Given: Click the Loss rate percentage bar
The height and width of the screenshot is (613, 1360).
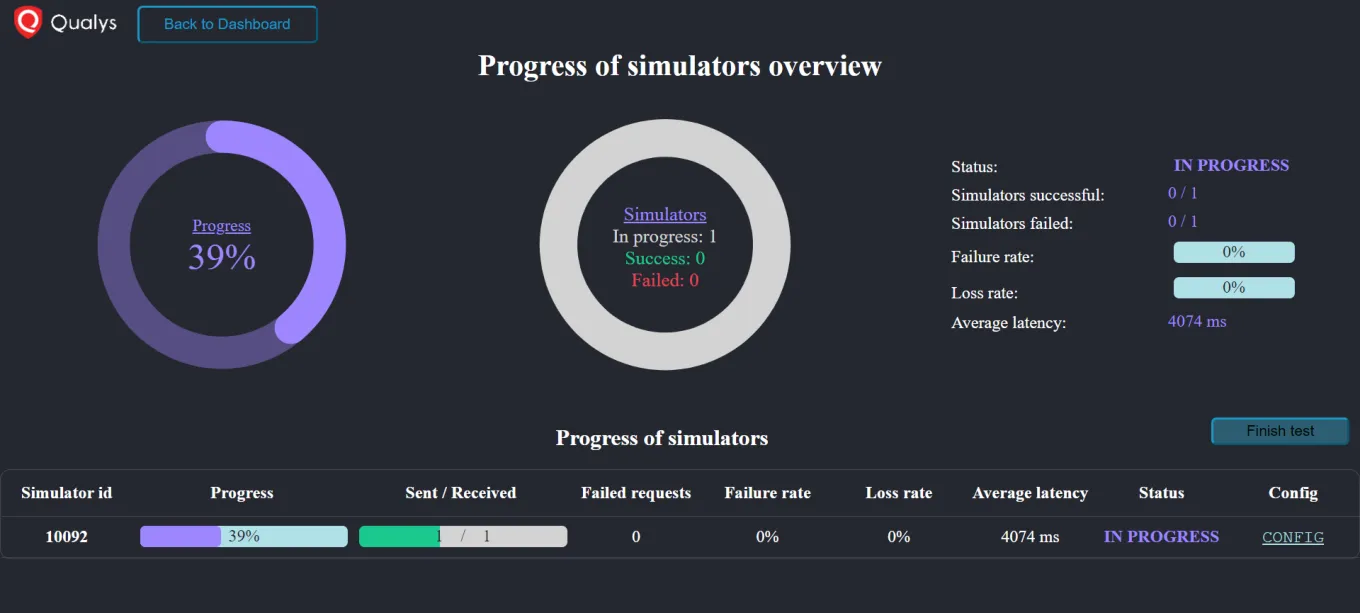Looking at the screenshot, I should tap(1233, 287).
